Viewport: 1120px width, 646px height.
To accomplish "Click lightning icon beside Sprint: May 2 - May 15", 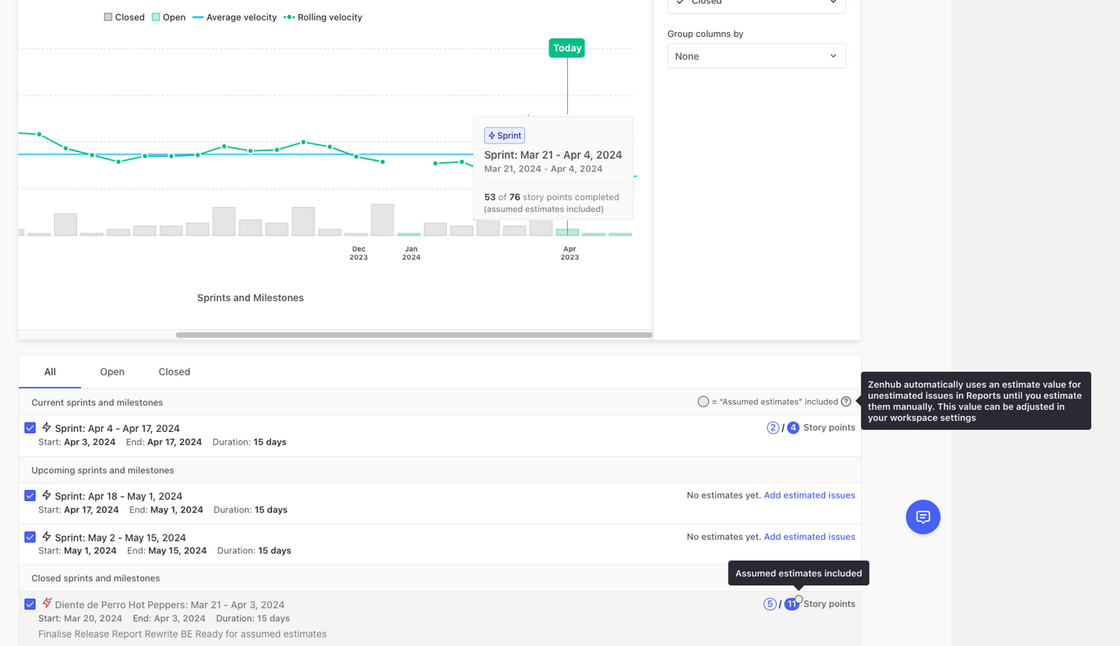I will (46, 537).
